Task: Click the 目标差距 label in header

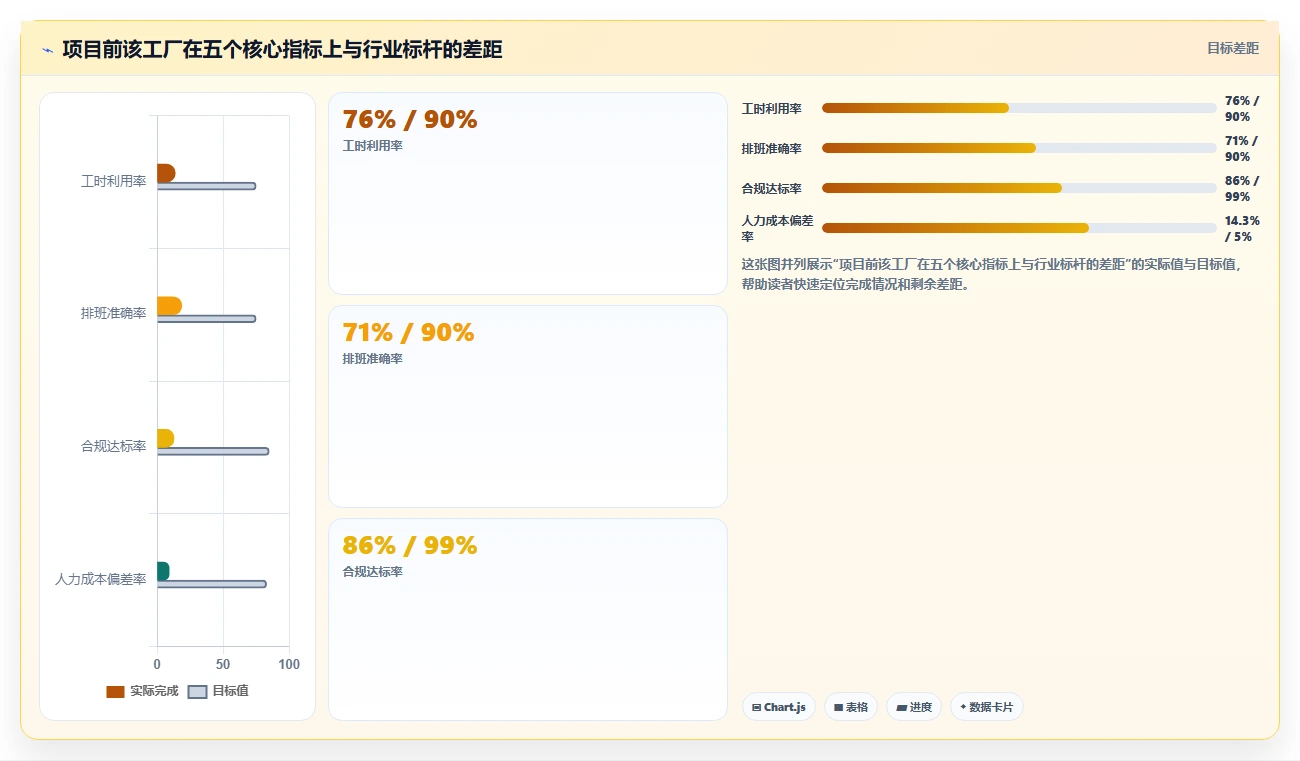Action: pyautogui.click(x=1232, y=48)
